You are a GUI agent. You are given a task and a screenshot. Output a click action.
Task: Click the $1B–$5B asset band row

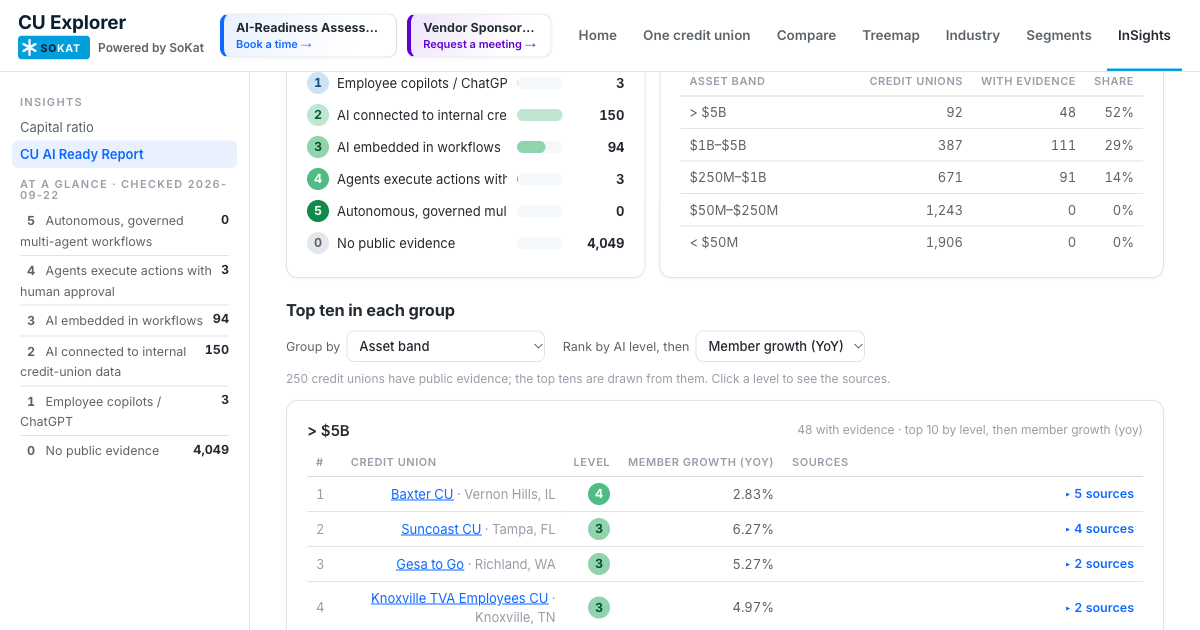pos(912,145)
